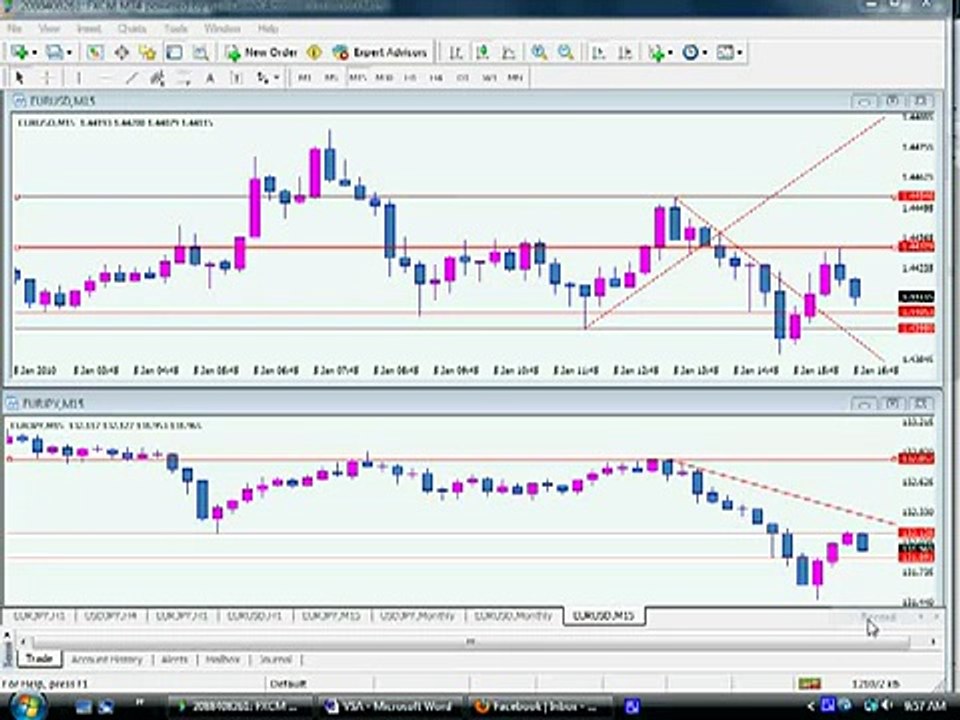Switch chart to bar chart
The height and width of the screenshot is (720, 960).
(x=456, y=53)
